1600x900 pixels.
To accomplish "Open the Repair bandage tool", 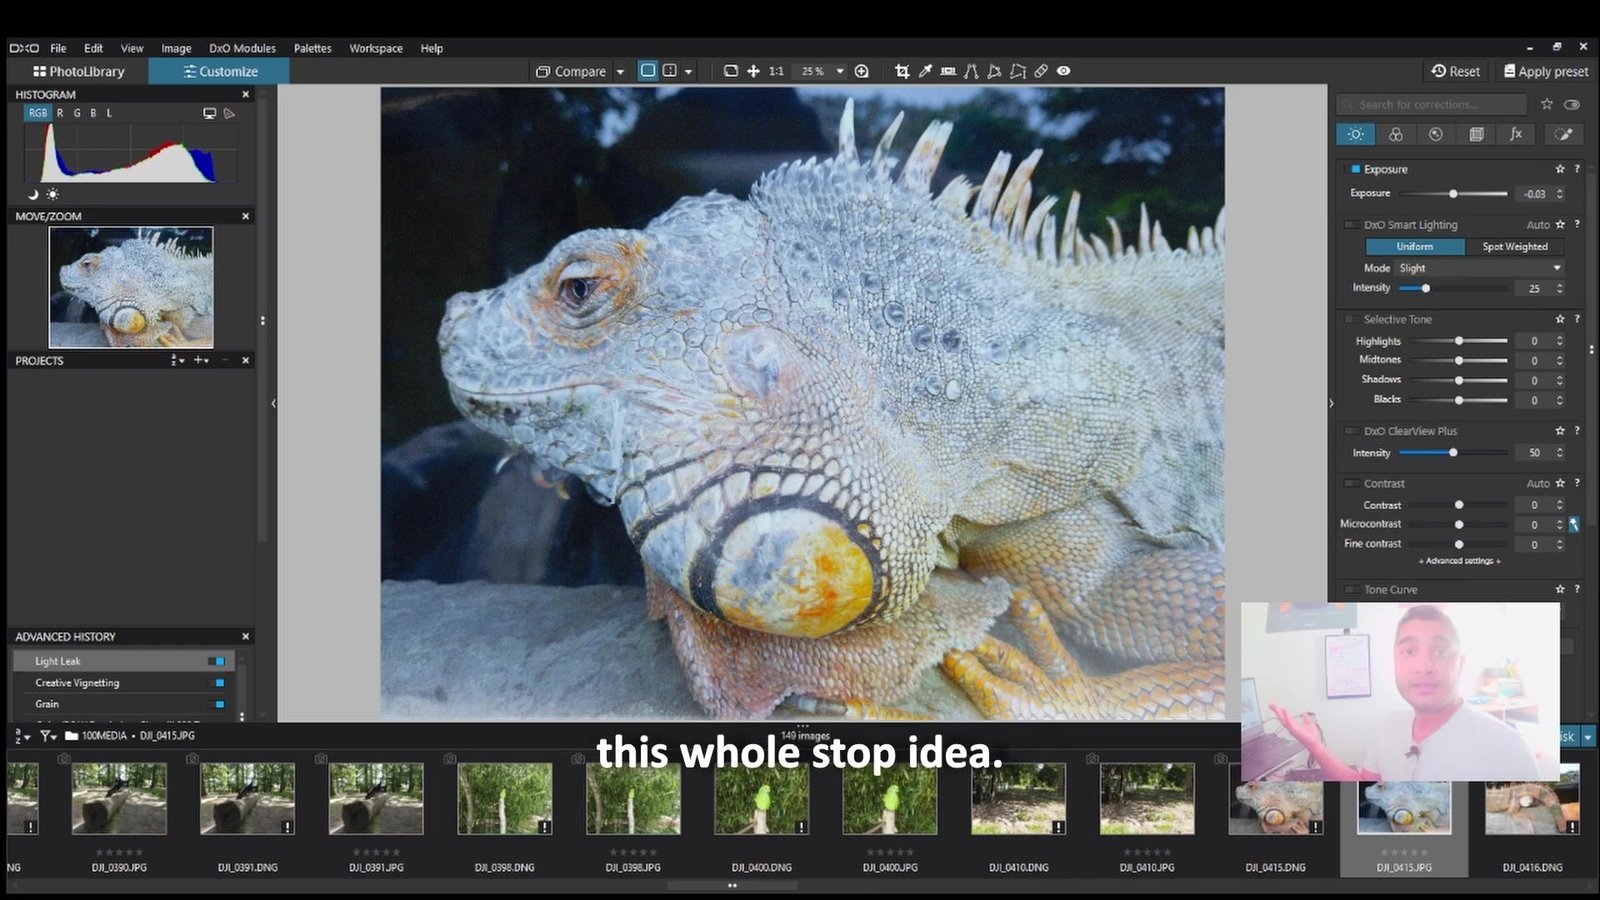I will click(x=1041, y=71).
